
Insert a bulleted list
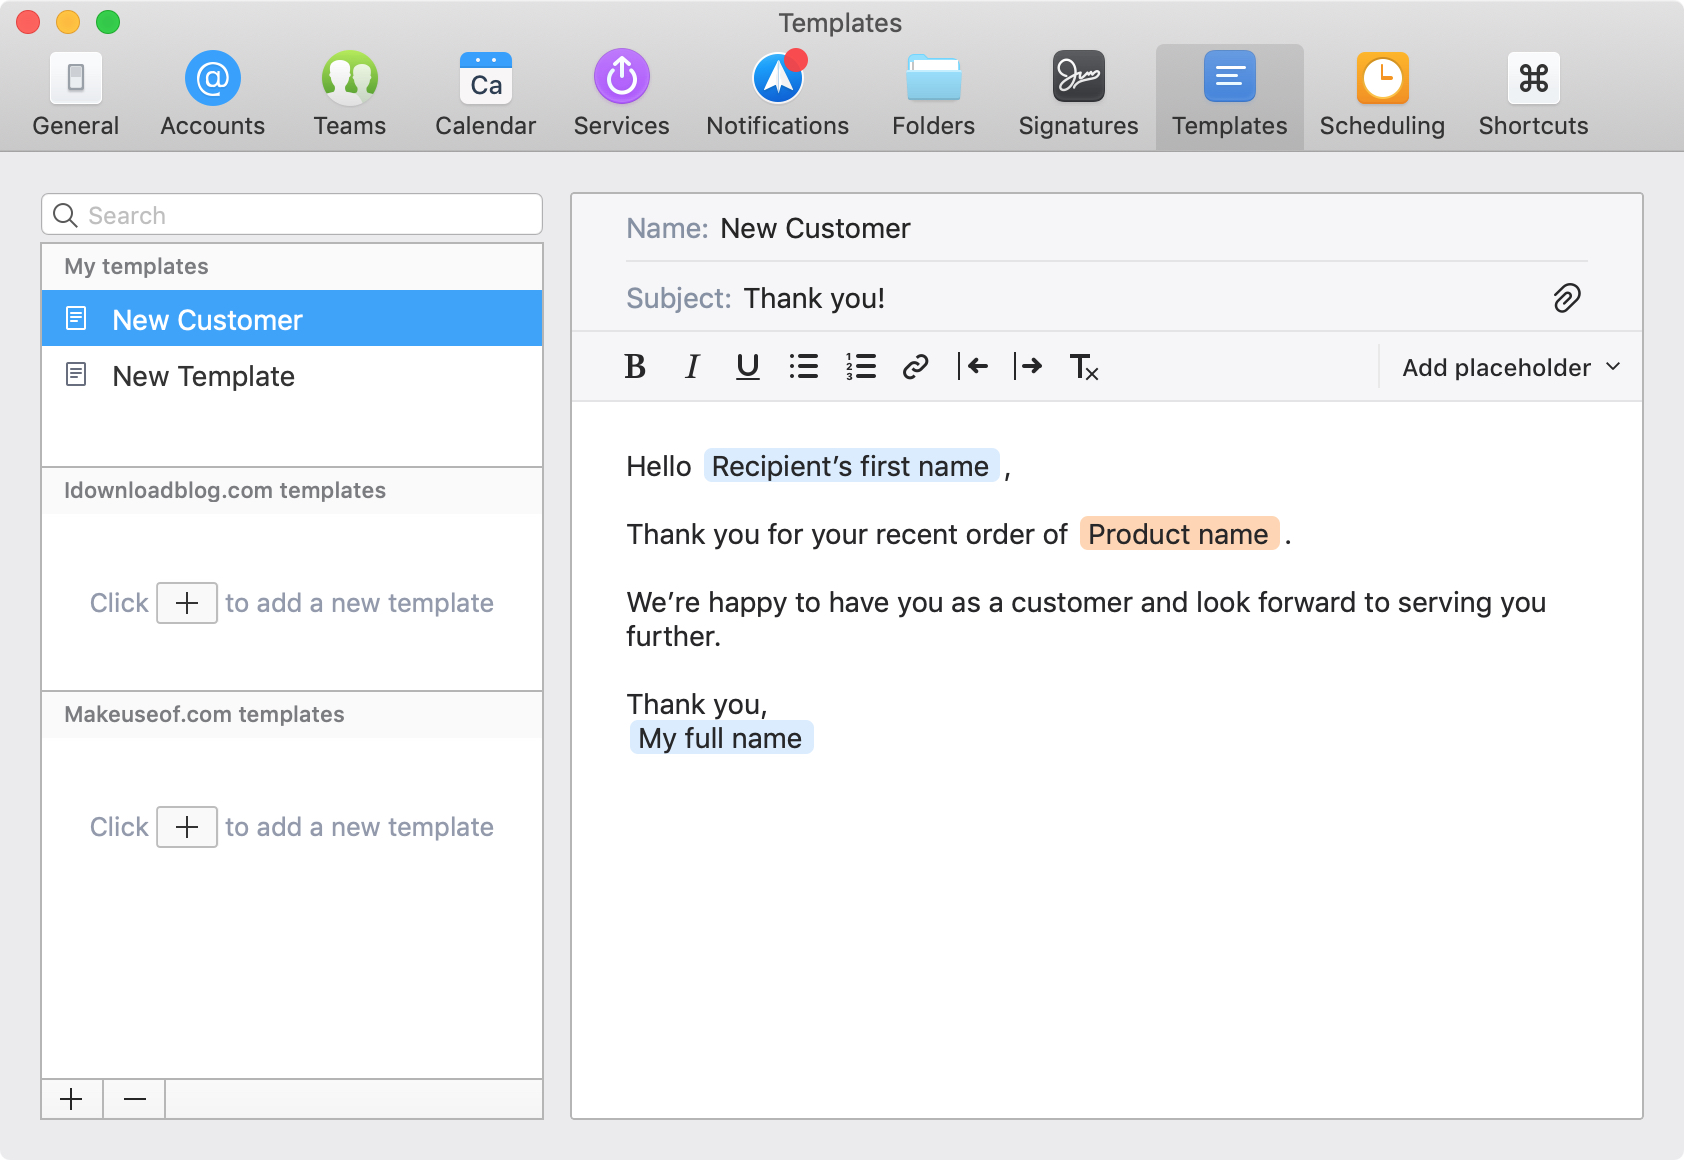tap(803, 367)
